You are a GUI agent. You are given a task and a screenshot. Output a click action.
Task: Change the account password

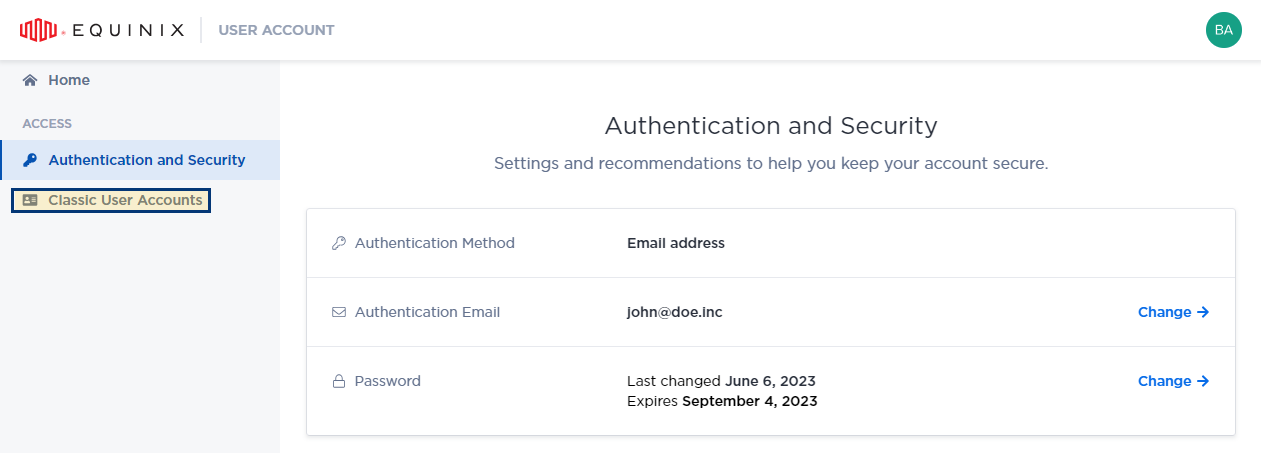[1174, 381]
